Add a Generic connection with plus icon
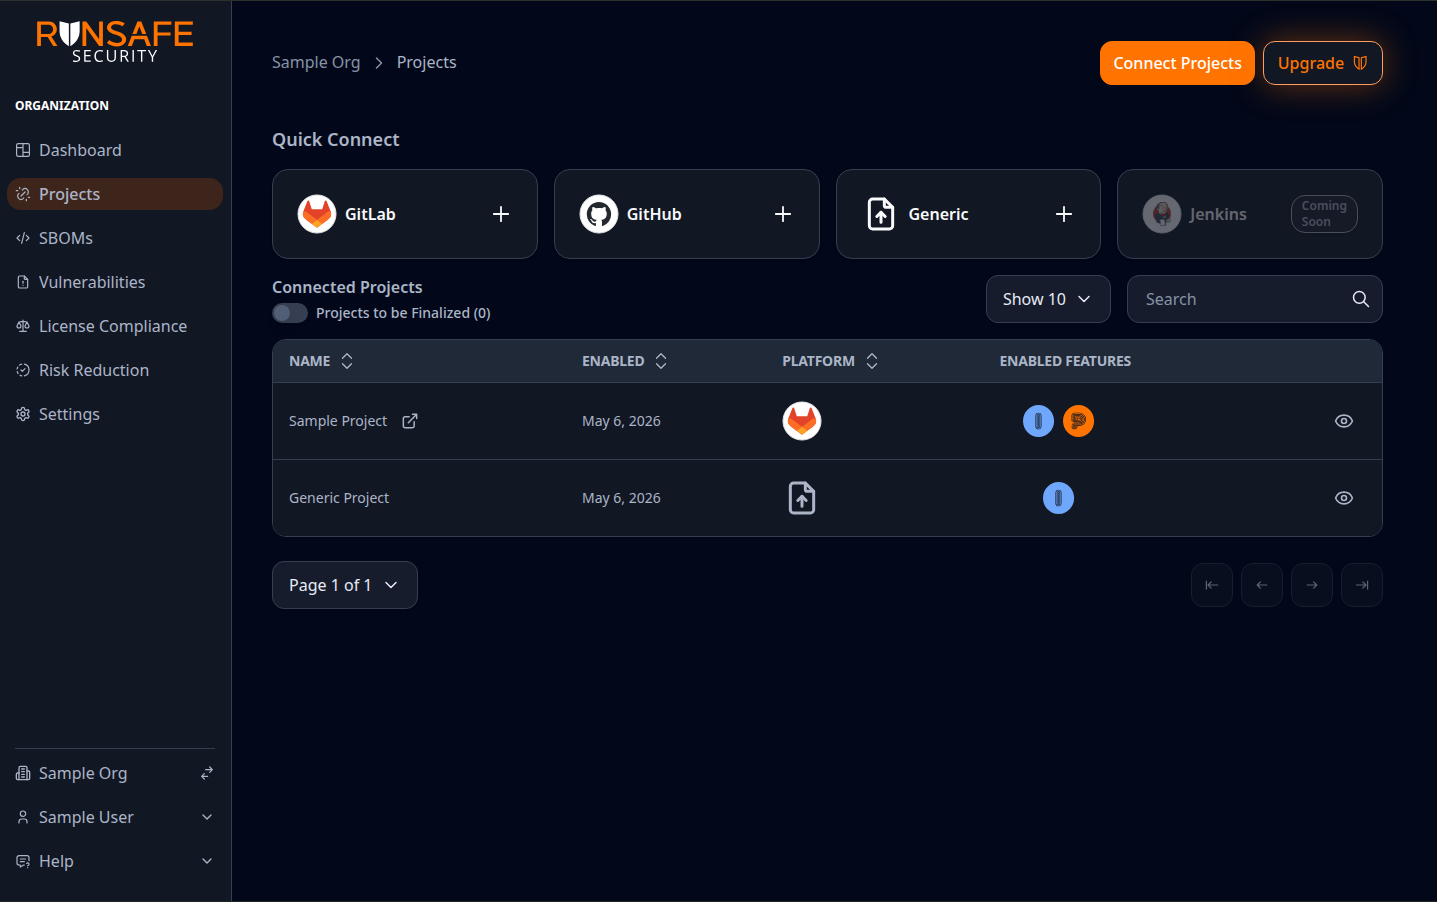The height and width of the screenshot is (902, 1437). pyautogui.click(x=1064, y=214)
